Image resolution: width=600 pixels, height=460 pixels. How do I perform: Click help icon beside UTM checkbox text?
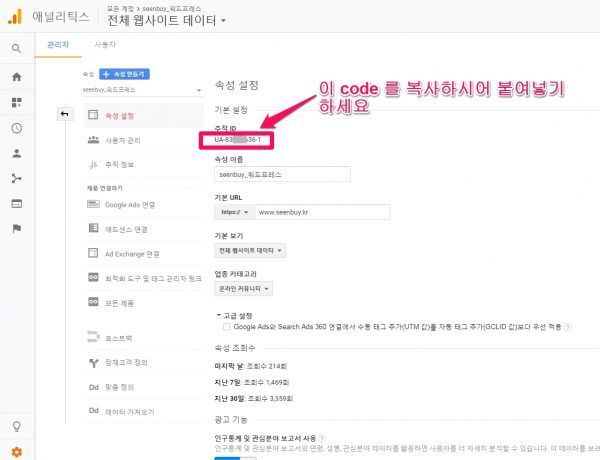[568, 327]
